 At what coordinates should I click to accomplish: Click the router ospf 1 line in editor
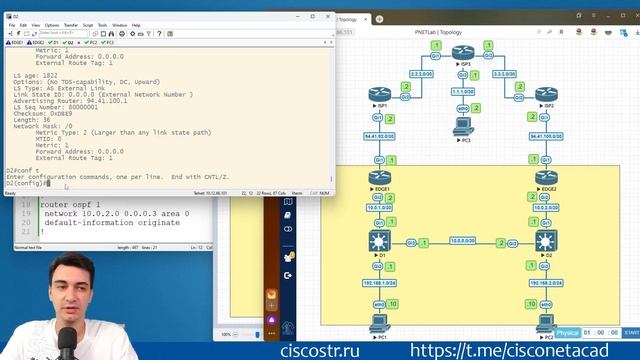(x=70, y=204)
